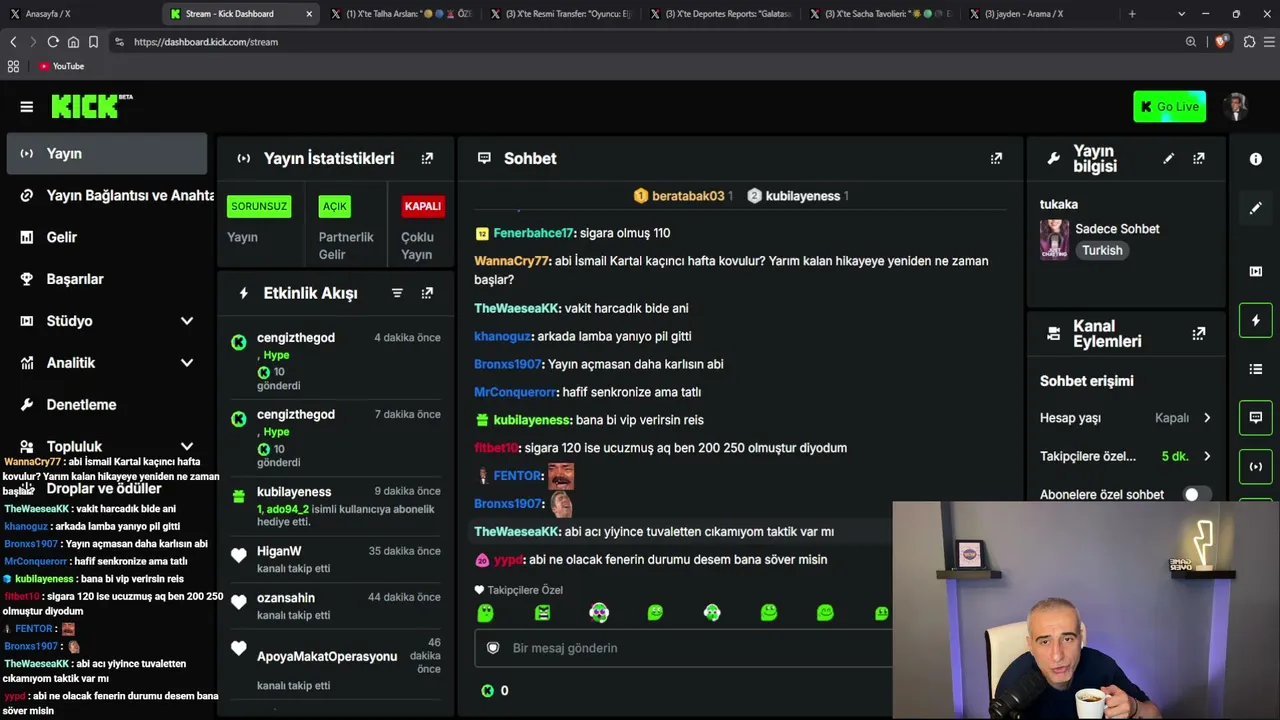
Task: Open beratabak03 top gifter name
Action: 688,196
